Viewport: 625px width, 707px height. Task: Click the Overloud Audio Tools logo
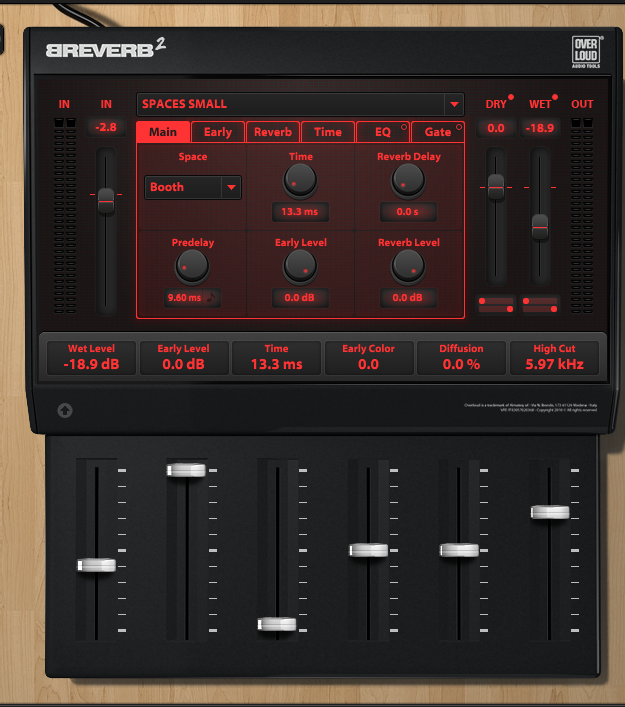(x=586, y=52)
